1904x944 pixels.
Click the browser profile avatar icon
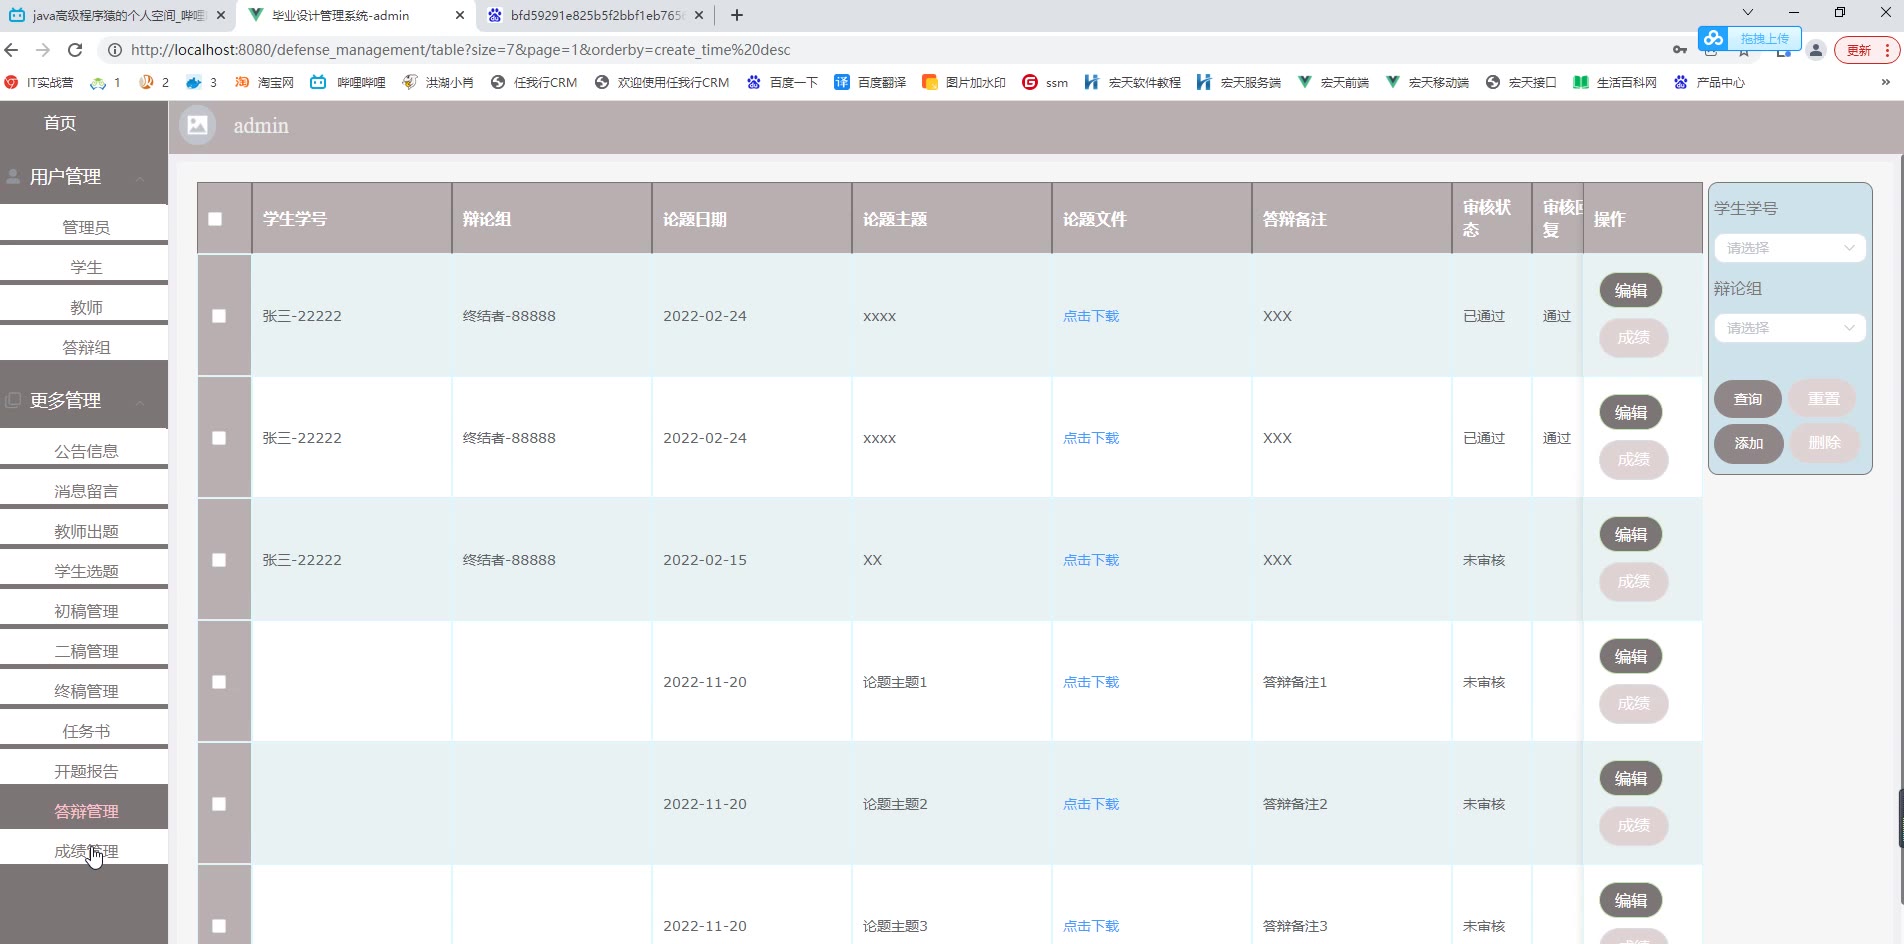1816,50
